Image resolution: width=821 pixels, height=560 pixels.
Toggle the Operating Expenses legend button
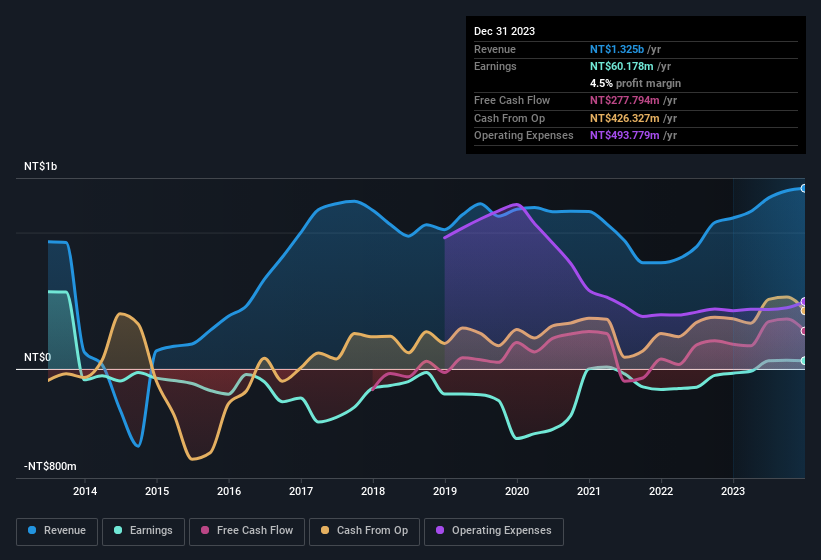494,531
